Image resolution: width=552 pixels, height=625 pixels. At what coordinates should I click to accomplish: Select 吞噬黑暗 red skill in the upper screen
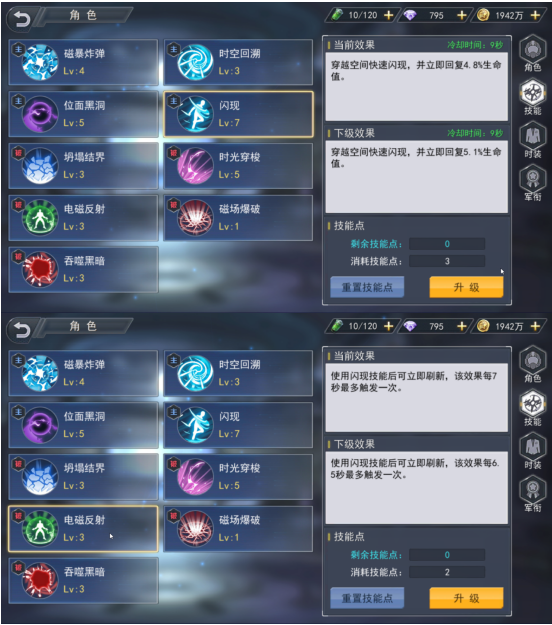[83, 269]
